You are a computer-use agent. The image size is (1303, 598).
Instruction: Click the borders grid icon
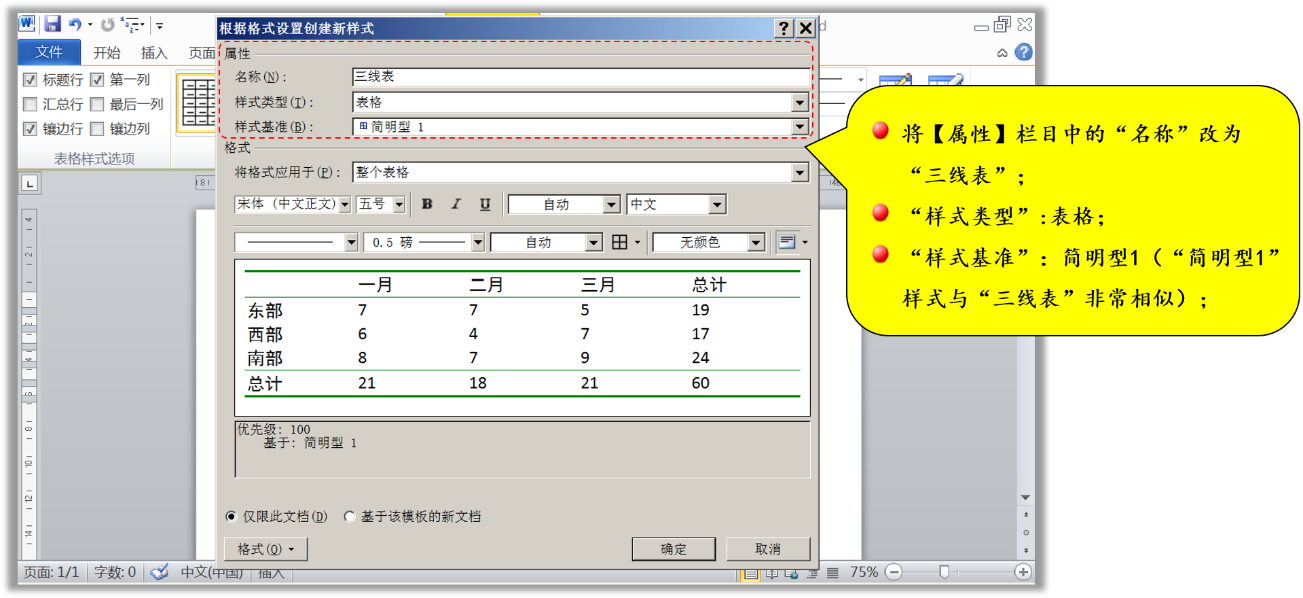coord(620,242)
